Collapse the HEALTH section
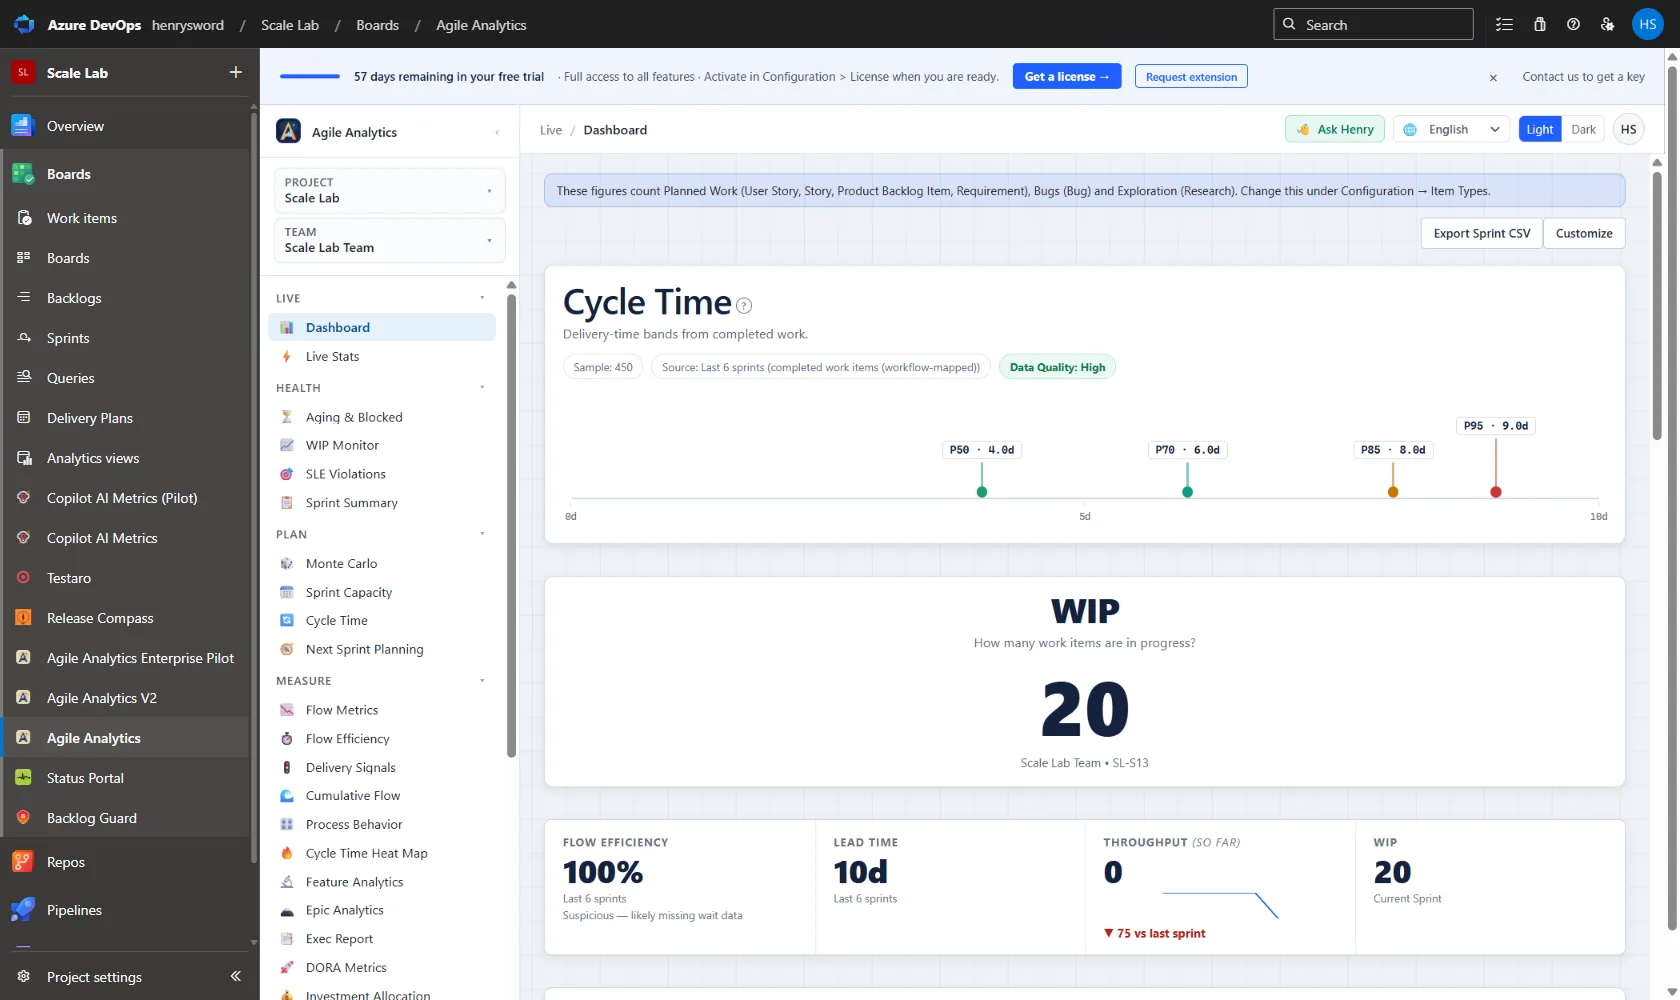1680x1000 pixels. (482, 388)
